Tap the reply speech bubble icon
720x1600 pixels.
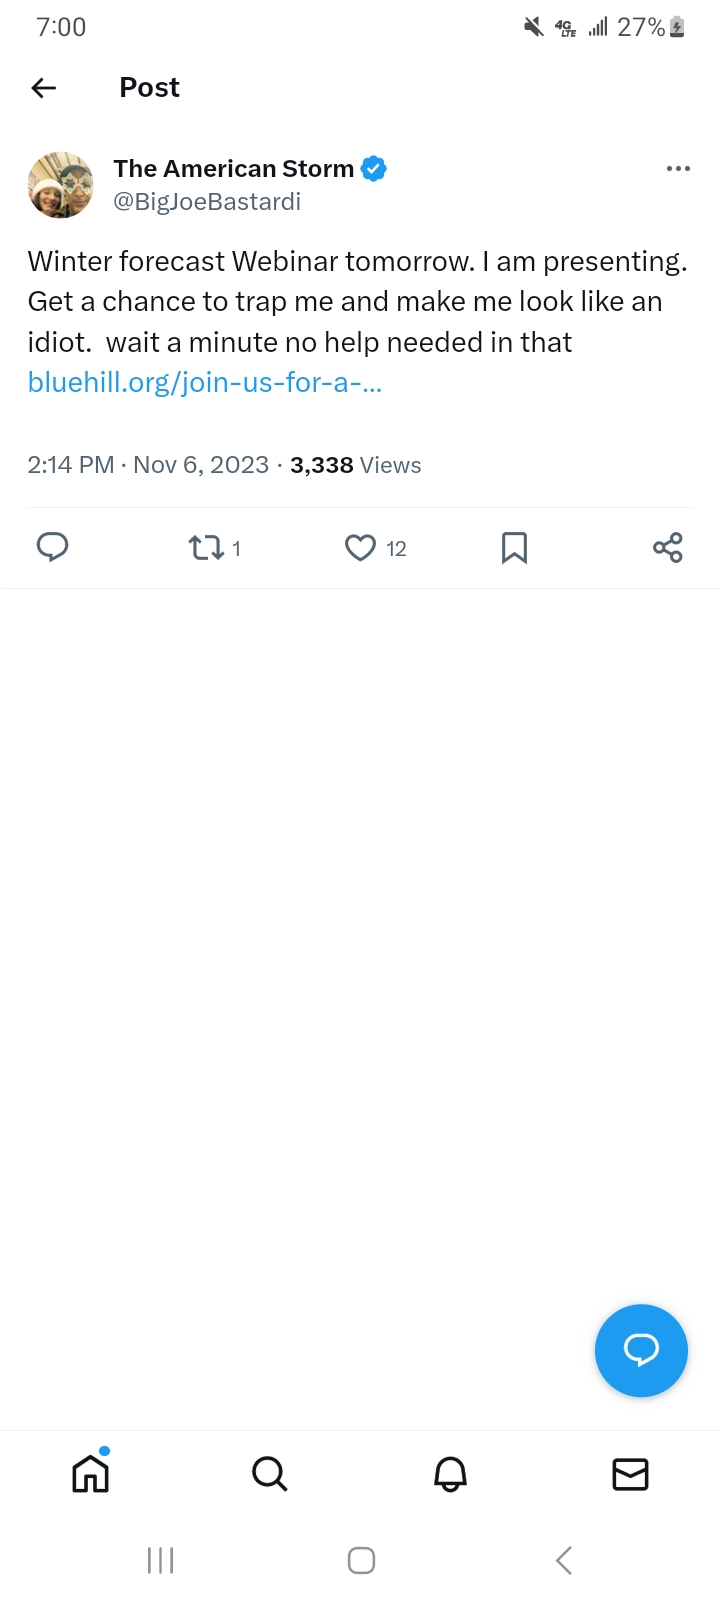52,547
